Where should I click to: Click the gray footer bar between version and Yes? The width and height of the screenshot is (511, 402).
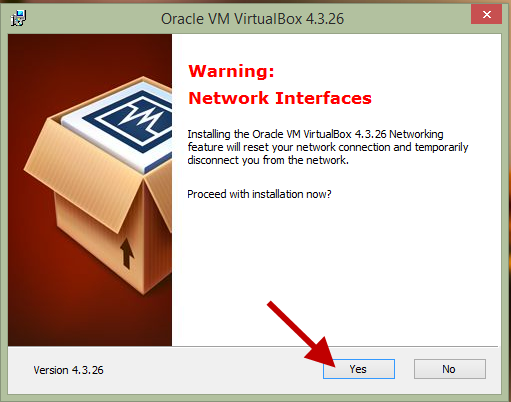(213, 370)
